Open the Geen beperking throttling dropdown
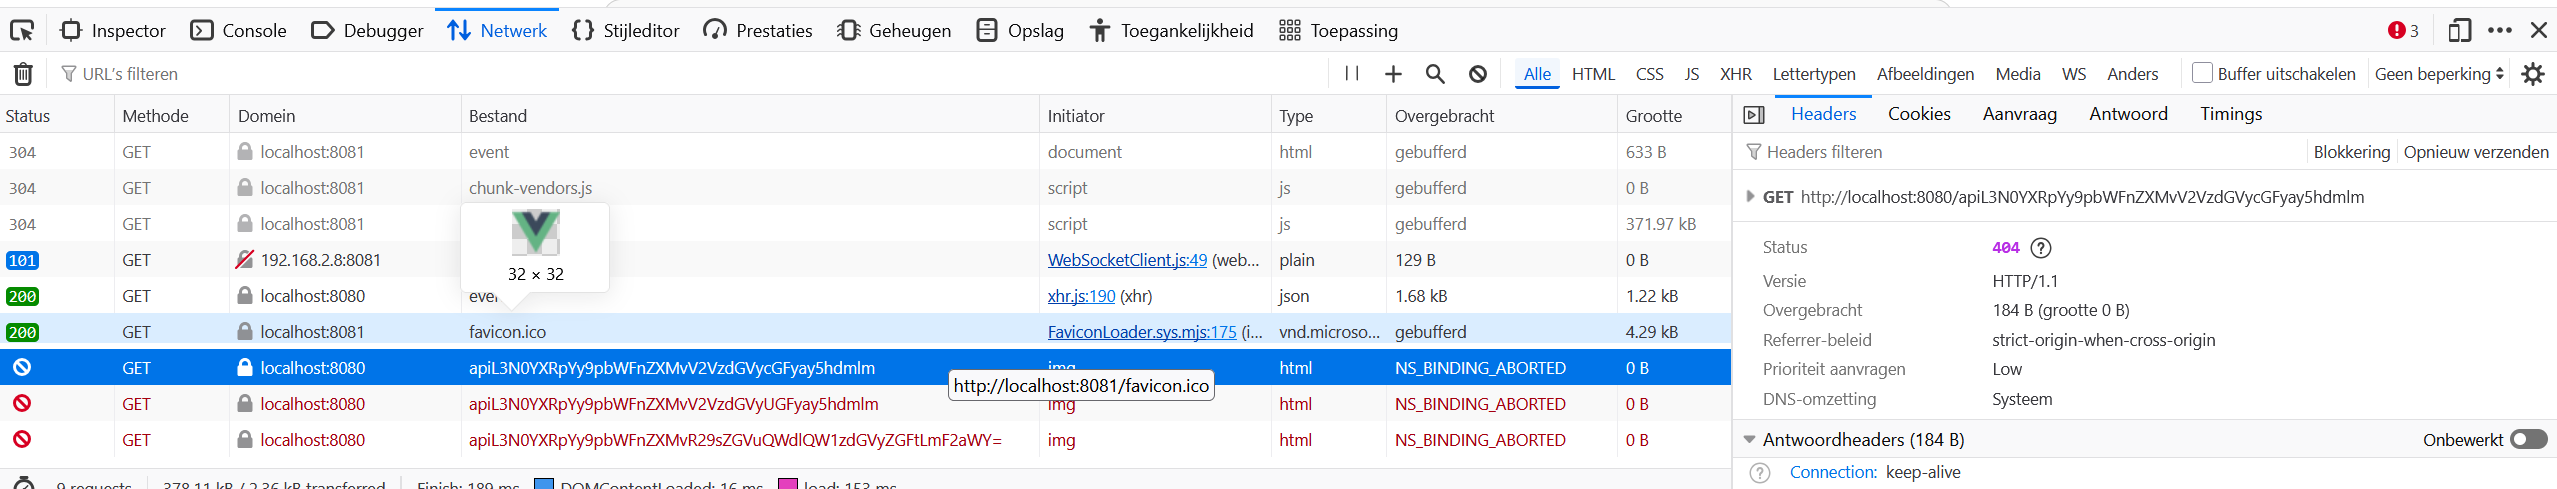 tap(2439, 74)
